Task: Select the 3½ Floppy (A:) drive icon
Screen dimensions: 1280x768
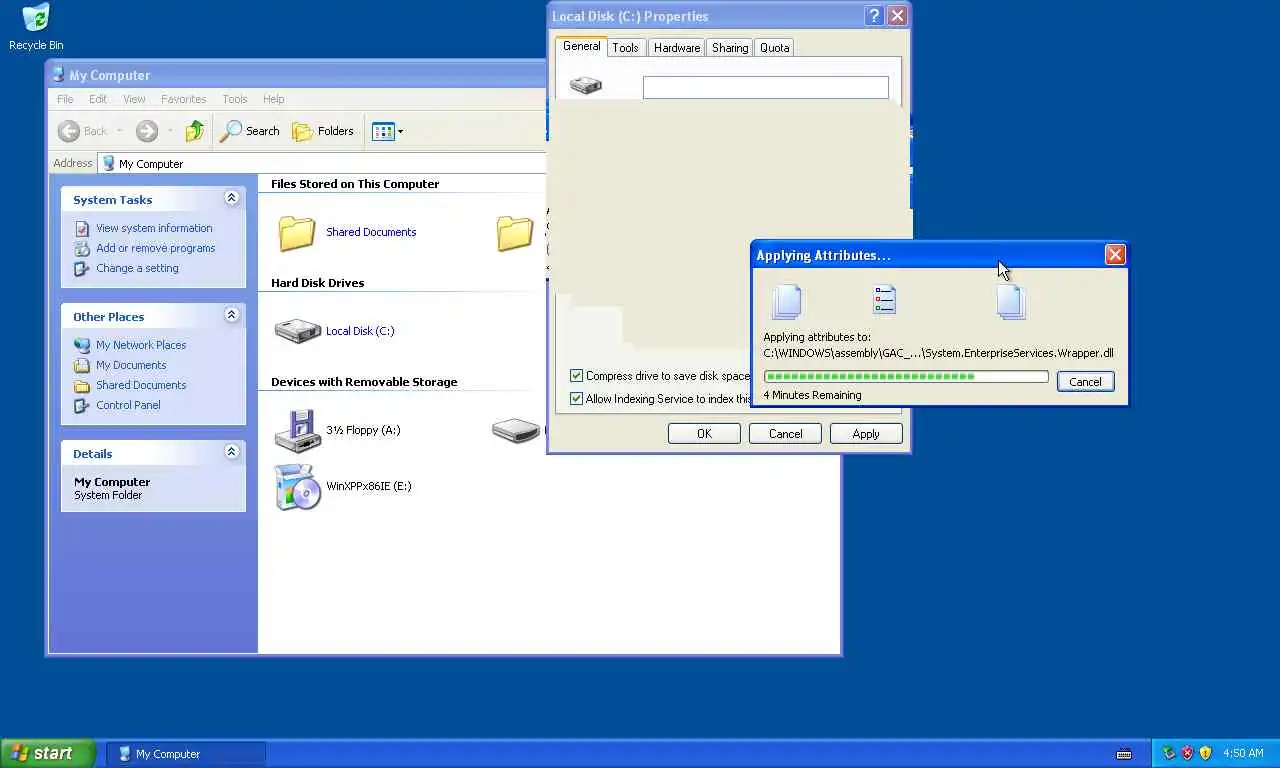Action: click(x=297, y=430)
